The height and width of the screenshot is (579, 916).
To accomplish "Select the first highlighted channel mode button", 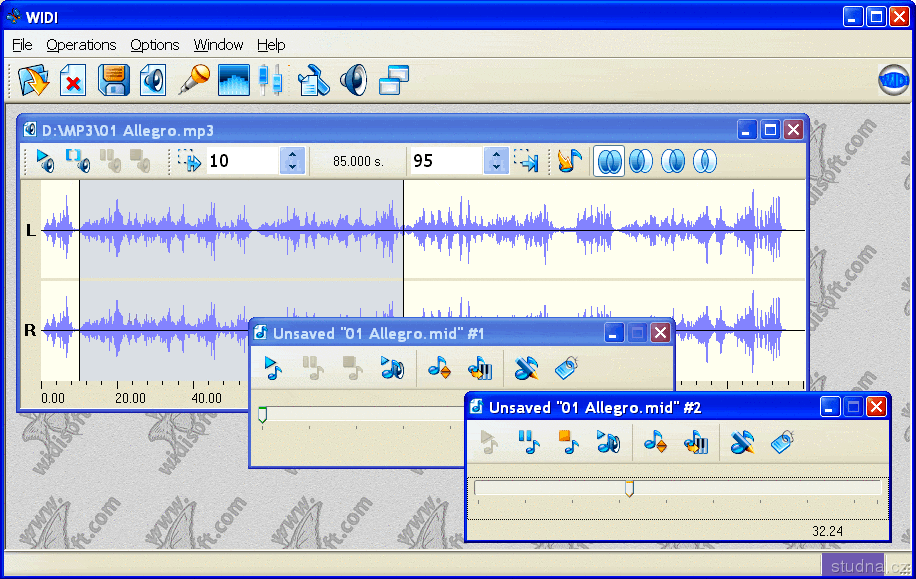I will (x=609, y=160).
